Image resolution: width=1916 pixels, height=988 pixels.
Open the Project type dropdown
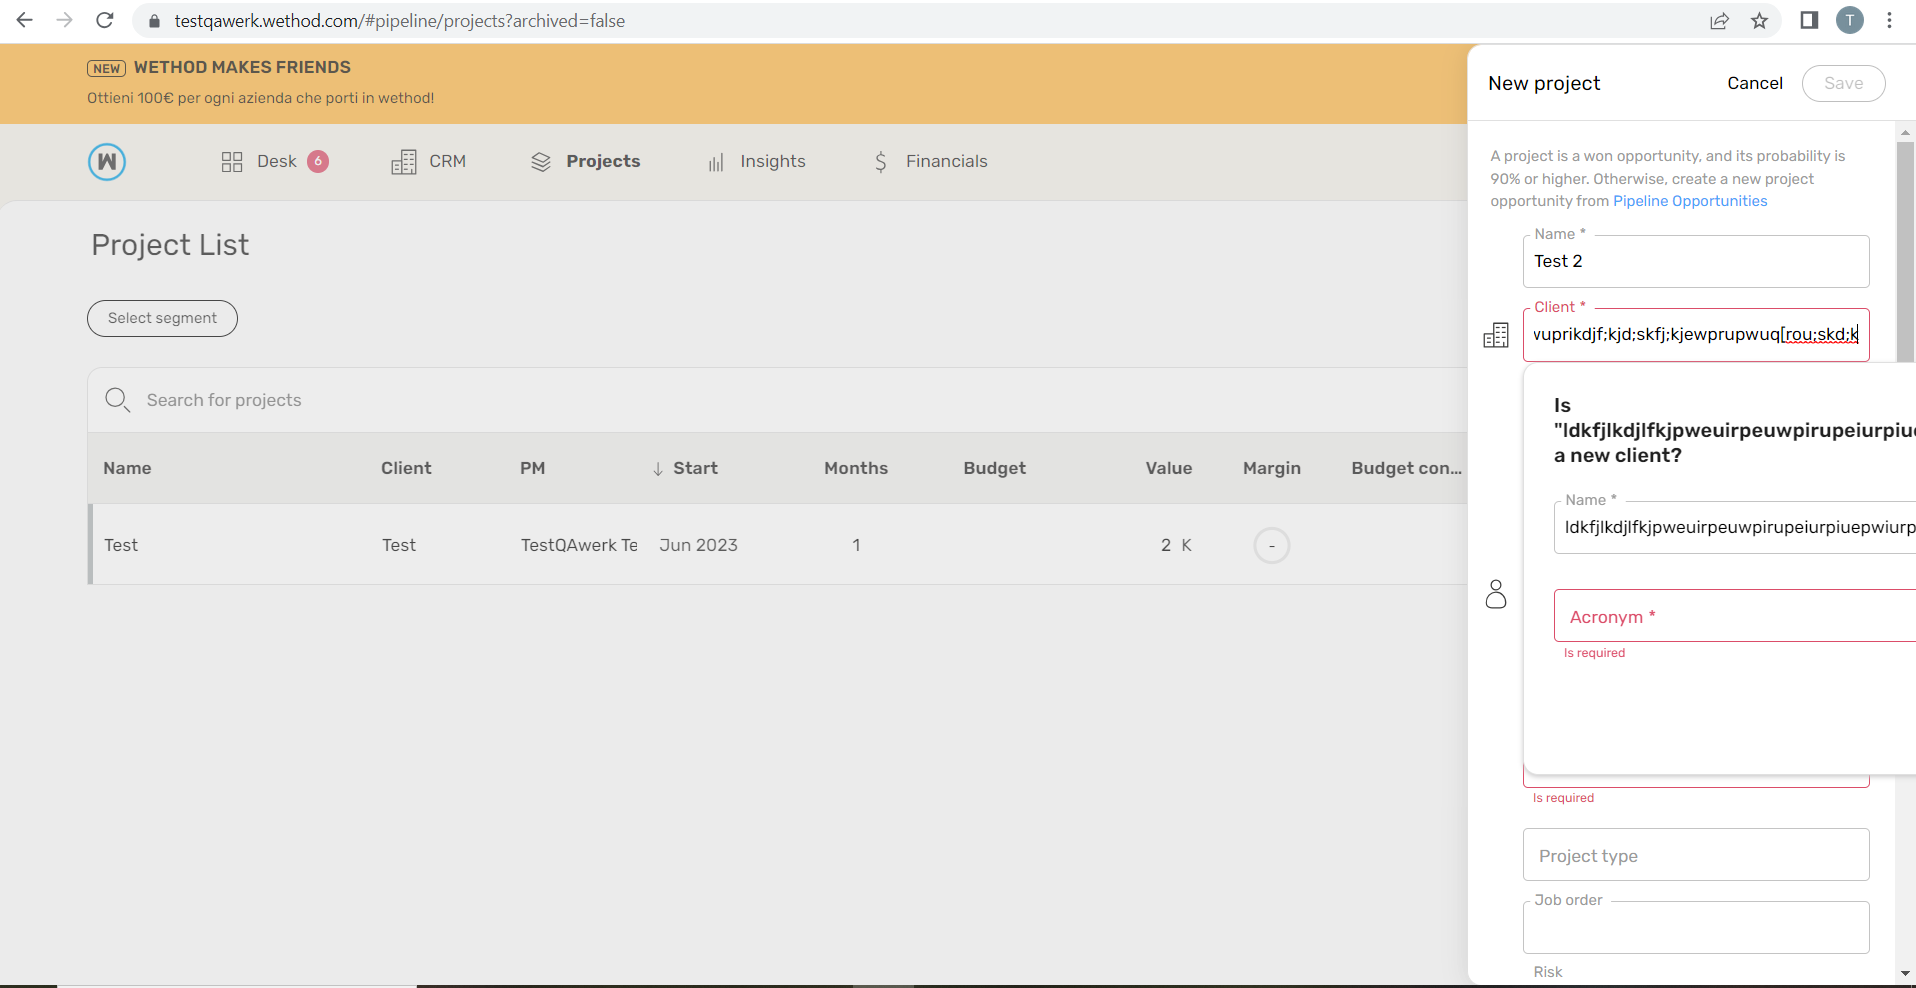pyautogui.click(x=1696, y=855)
